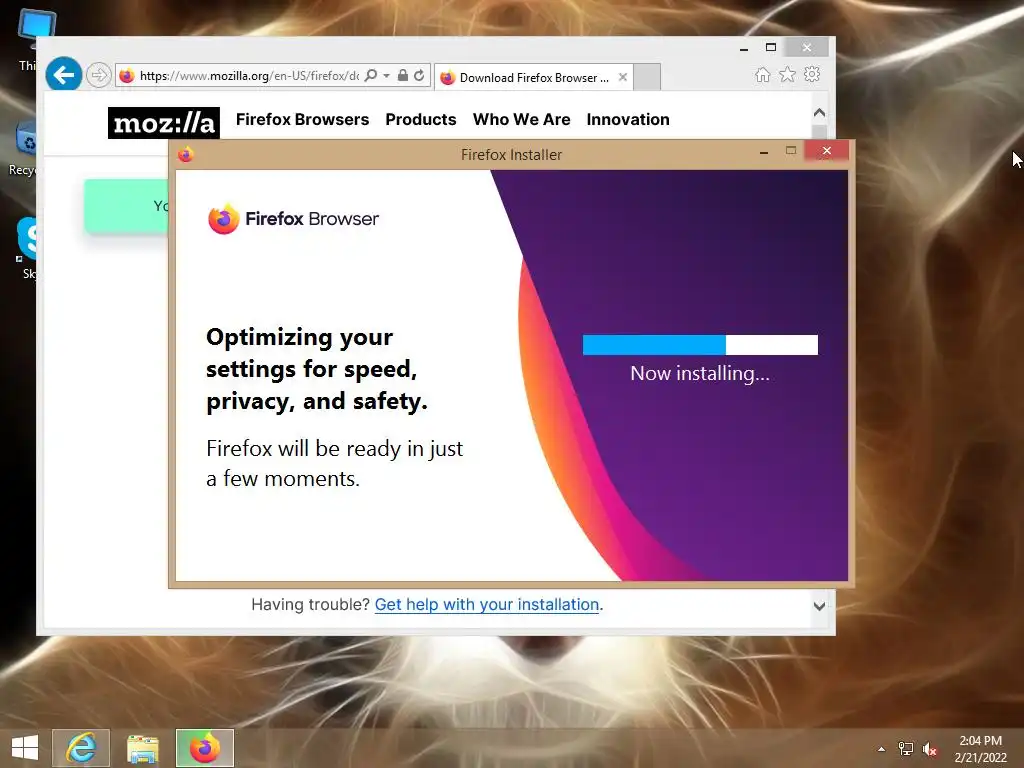
Task: Open the address bar dropdown arrow
Action: [x=387, y=76]
